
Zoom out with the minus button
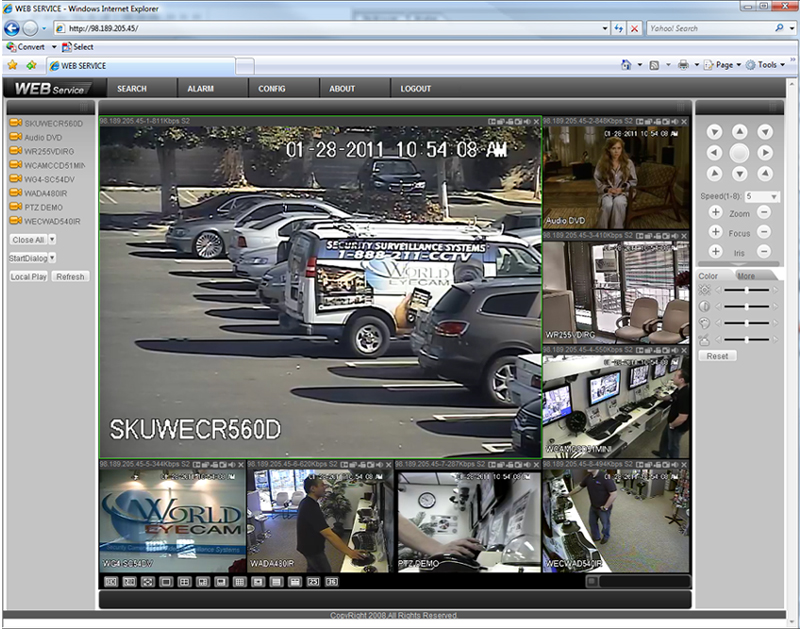point(763,212)
